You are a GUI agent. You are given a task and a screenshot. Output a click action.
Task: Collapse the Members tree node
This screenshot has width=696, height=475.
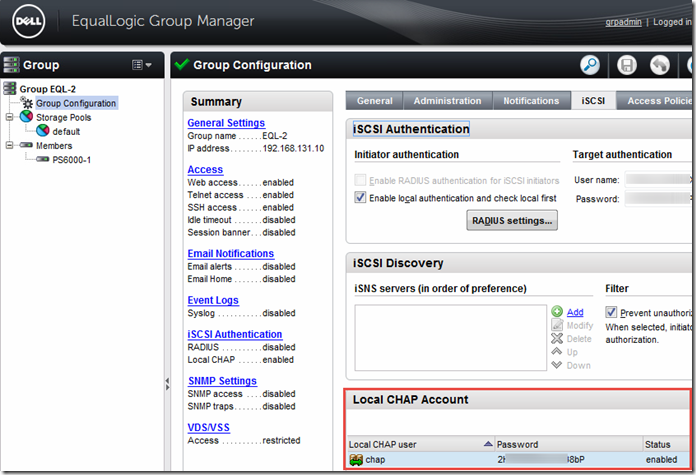coord(10,146)
